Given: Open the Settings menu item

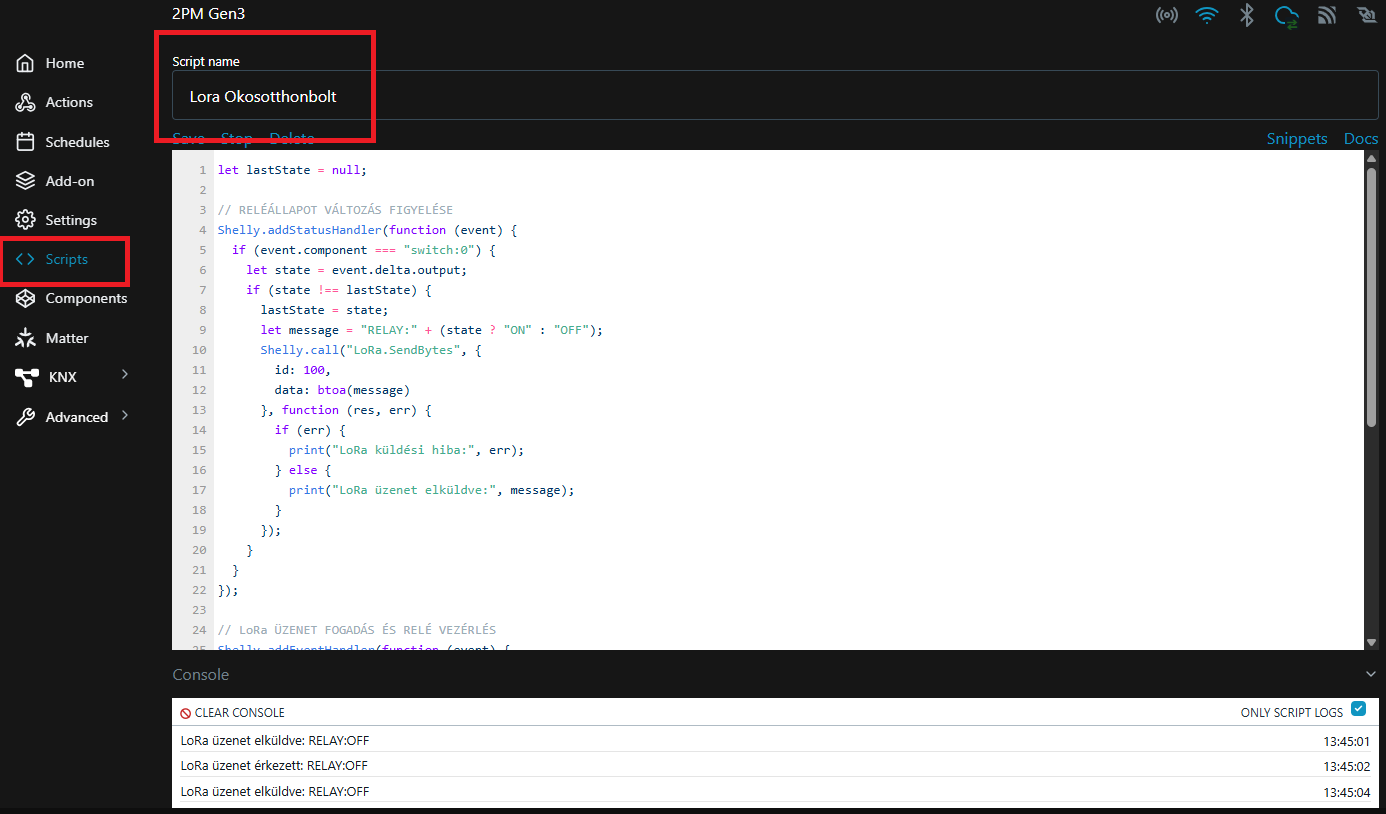Looking at the screenshot, I should [71, 220].
